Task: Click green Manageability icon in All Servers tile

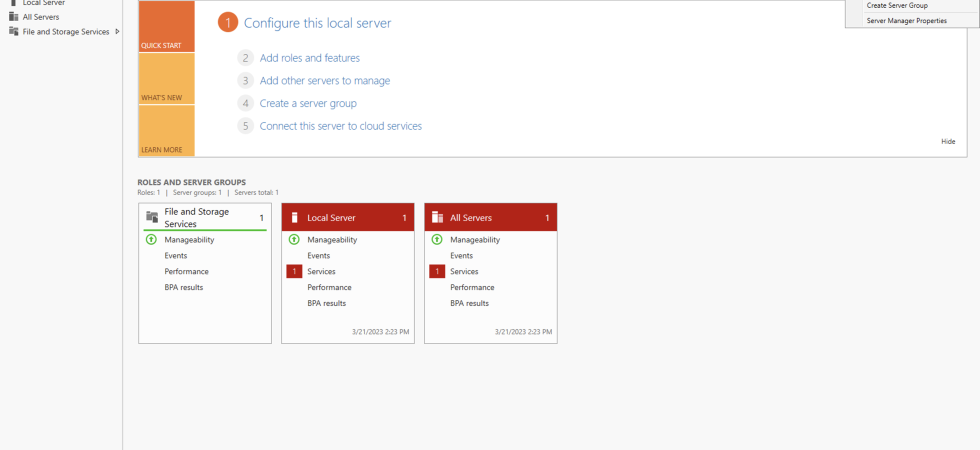Action: pos(437,239)
